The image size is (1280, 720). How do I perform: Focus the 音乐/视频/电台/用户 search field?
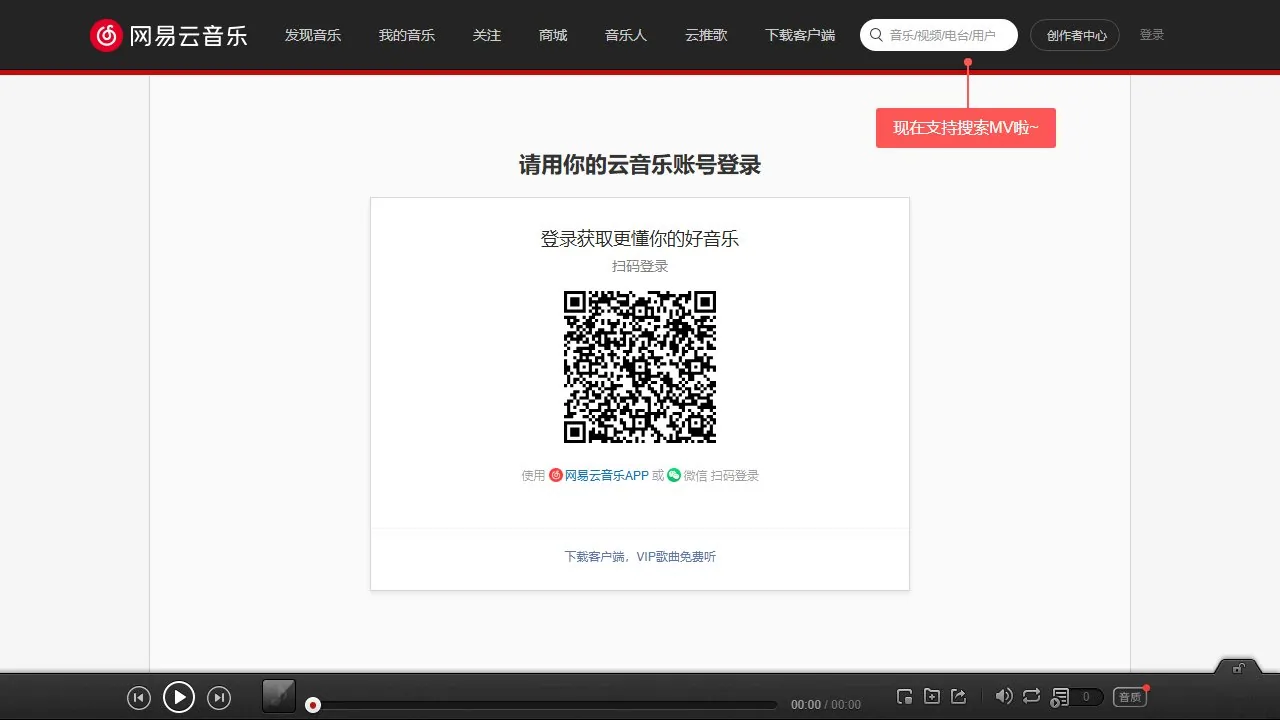click(939, 35)
